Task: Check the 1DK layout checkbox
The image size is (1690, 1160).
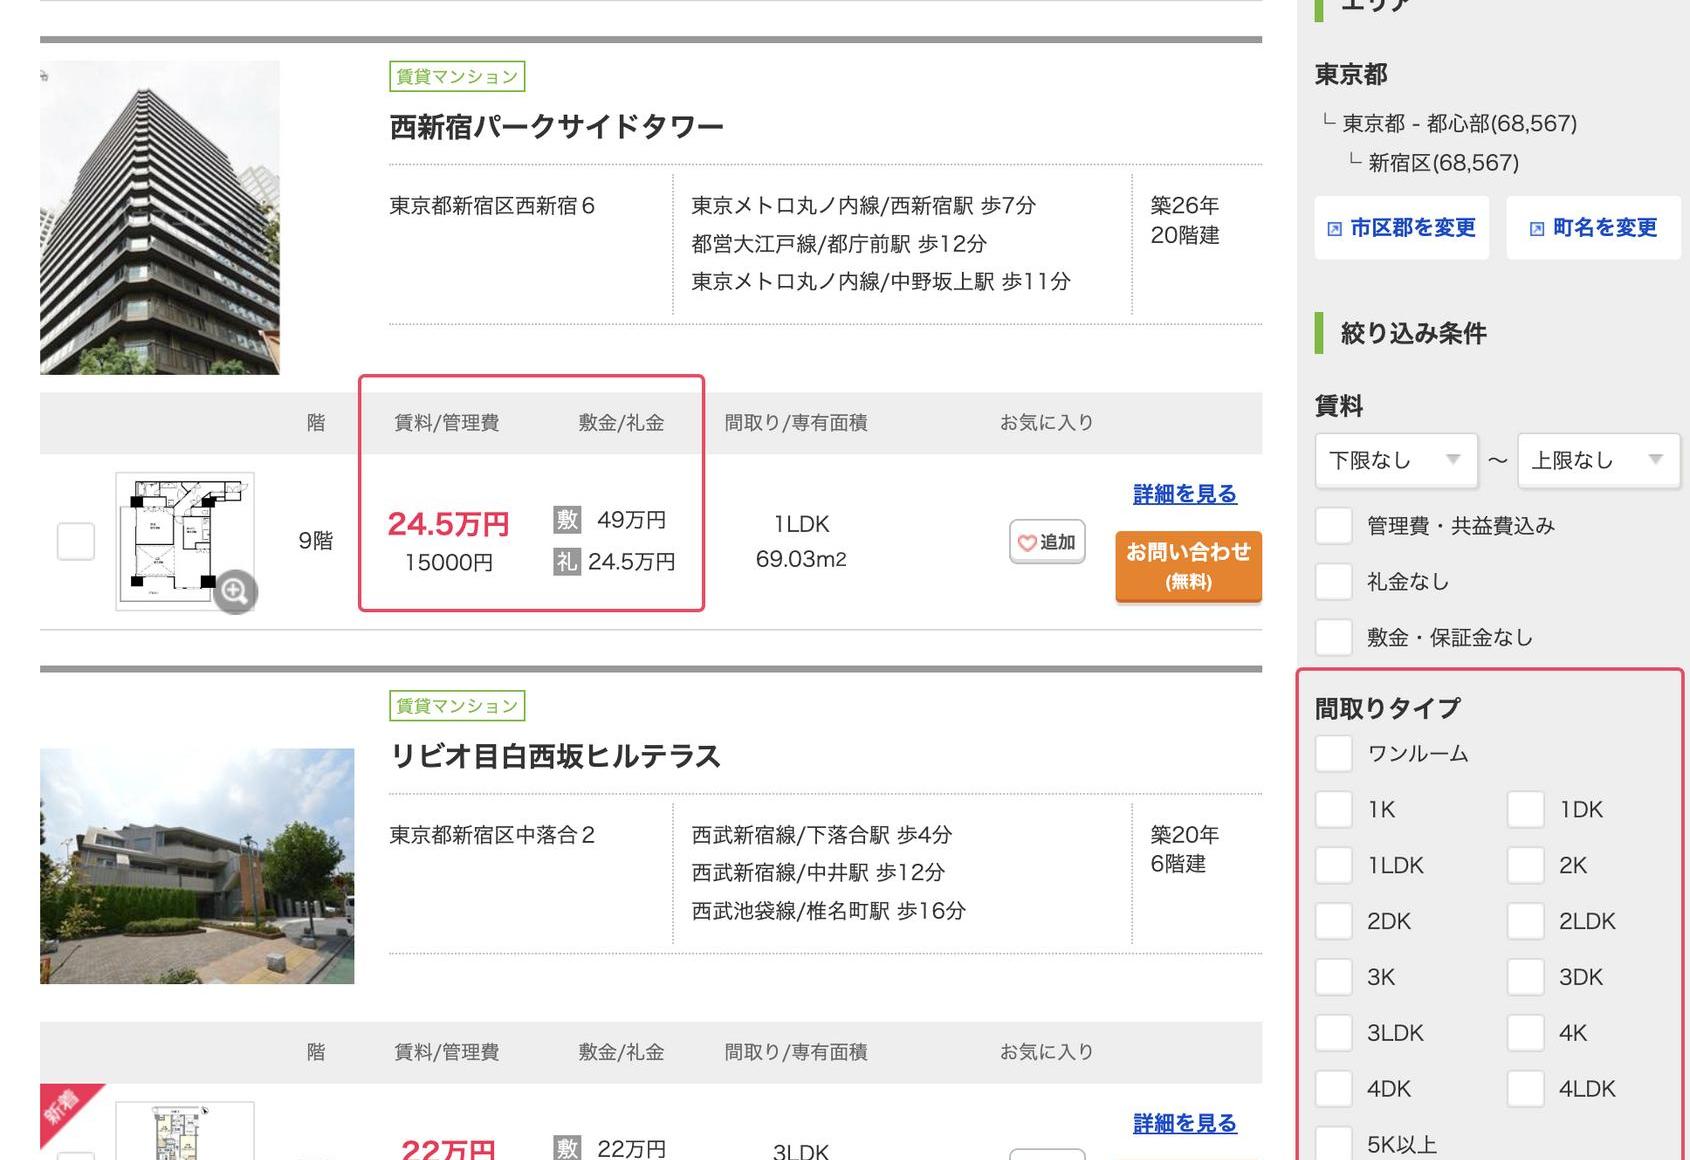Action: pyautogui.click(x=1526, y=809)
